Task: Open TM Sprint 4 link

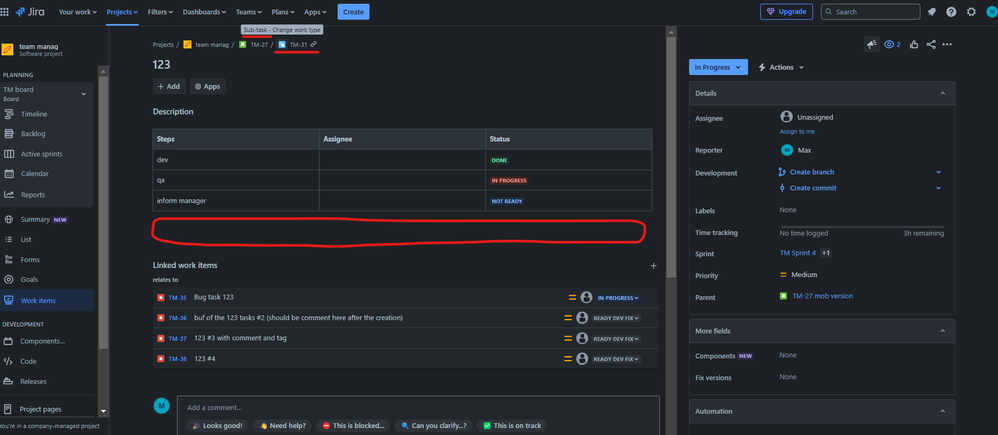Action: tap(798, 253)
